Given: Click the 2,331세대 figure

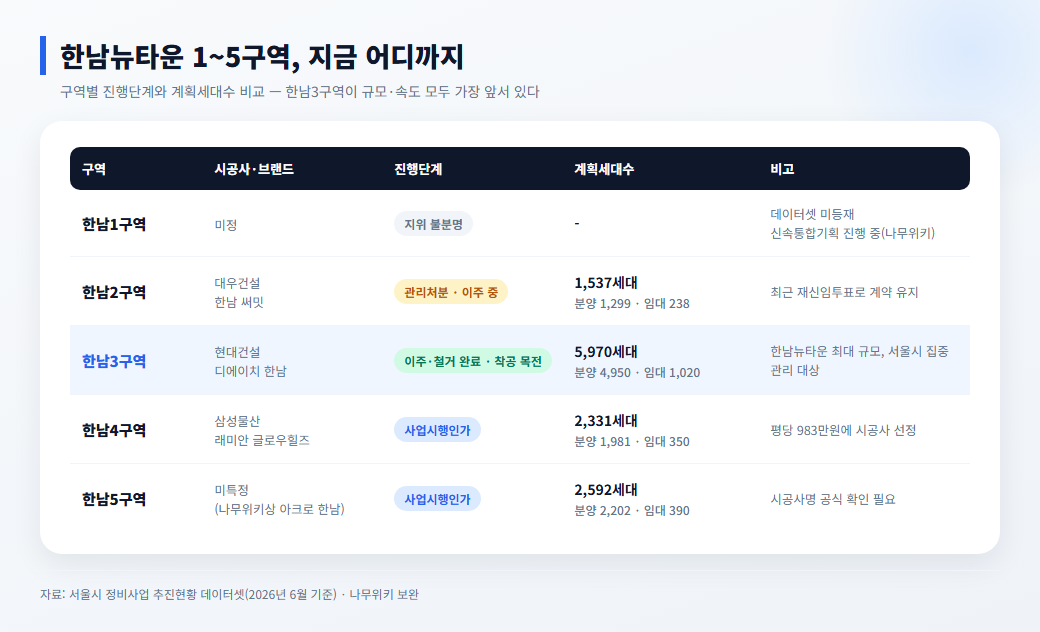Looking at the screenshot, I should point(606,421).
